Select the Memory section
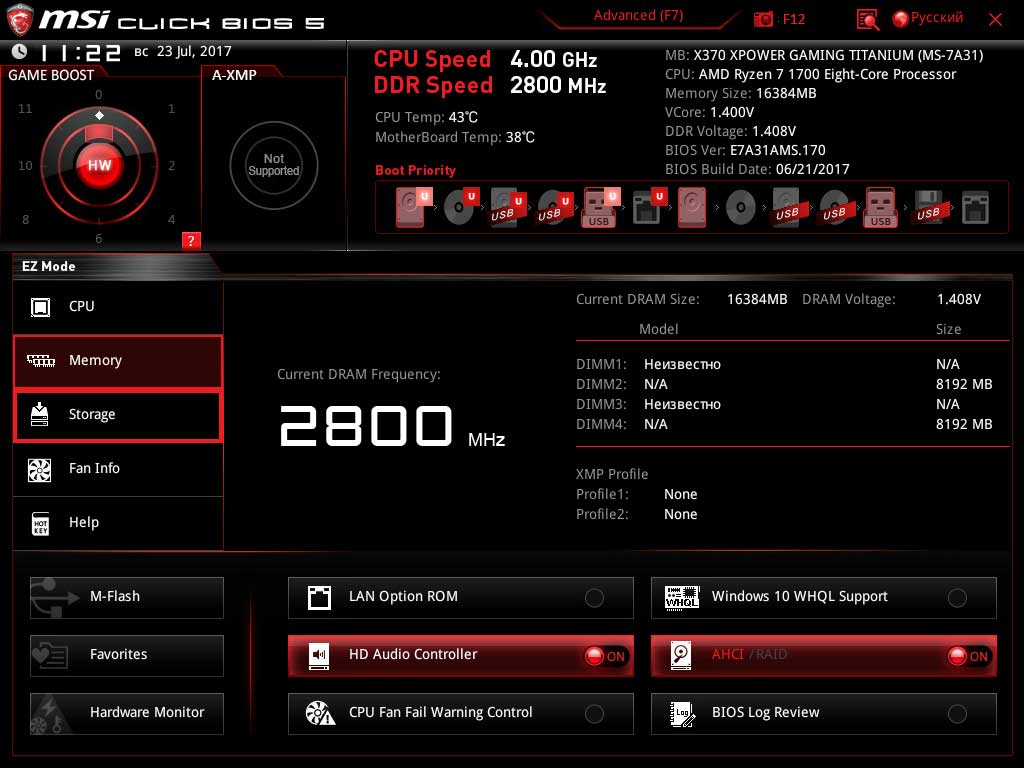Screen dimensions: 1024x768 [118, 360]
